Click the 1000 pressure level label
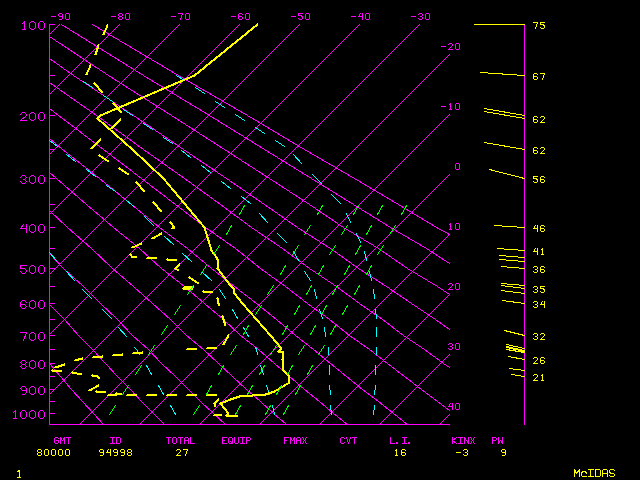 click(33, 414)
